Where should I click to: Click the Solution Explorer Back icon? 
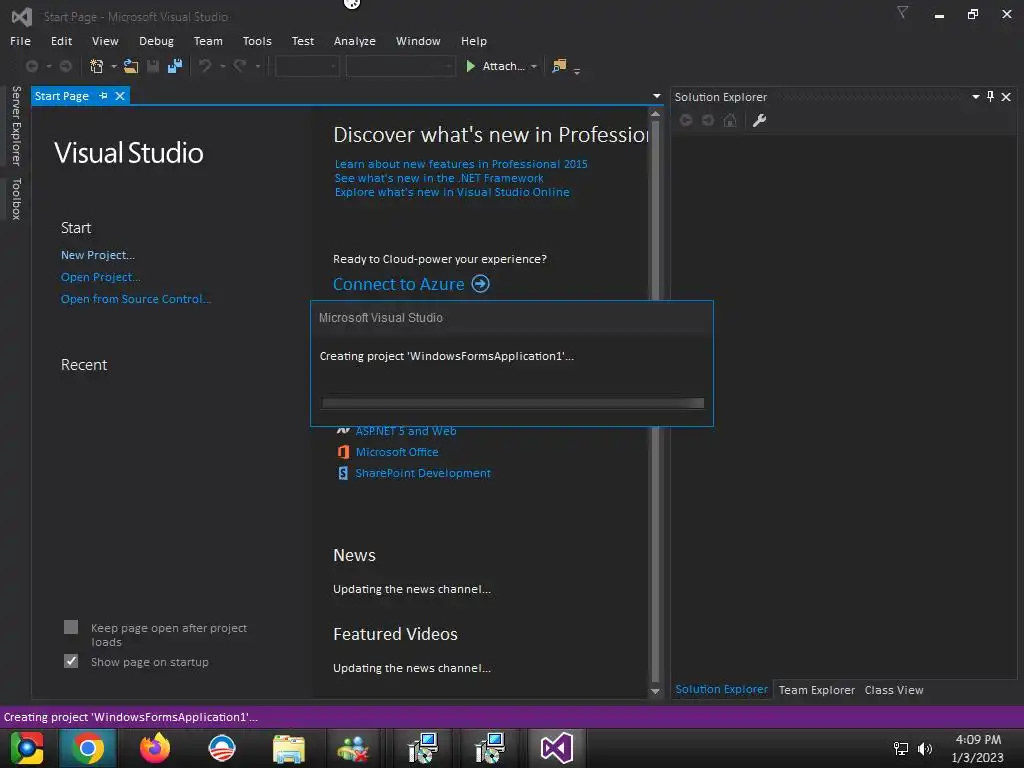[686, 120]
